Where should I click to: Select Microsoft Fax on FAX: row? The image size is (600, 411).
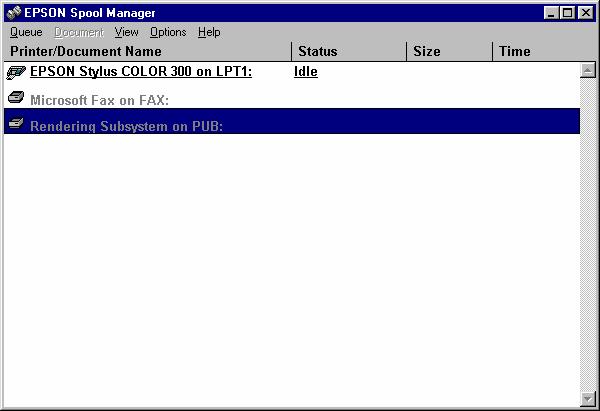click(x=292, y=99)
